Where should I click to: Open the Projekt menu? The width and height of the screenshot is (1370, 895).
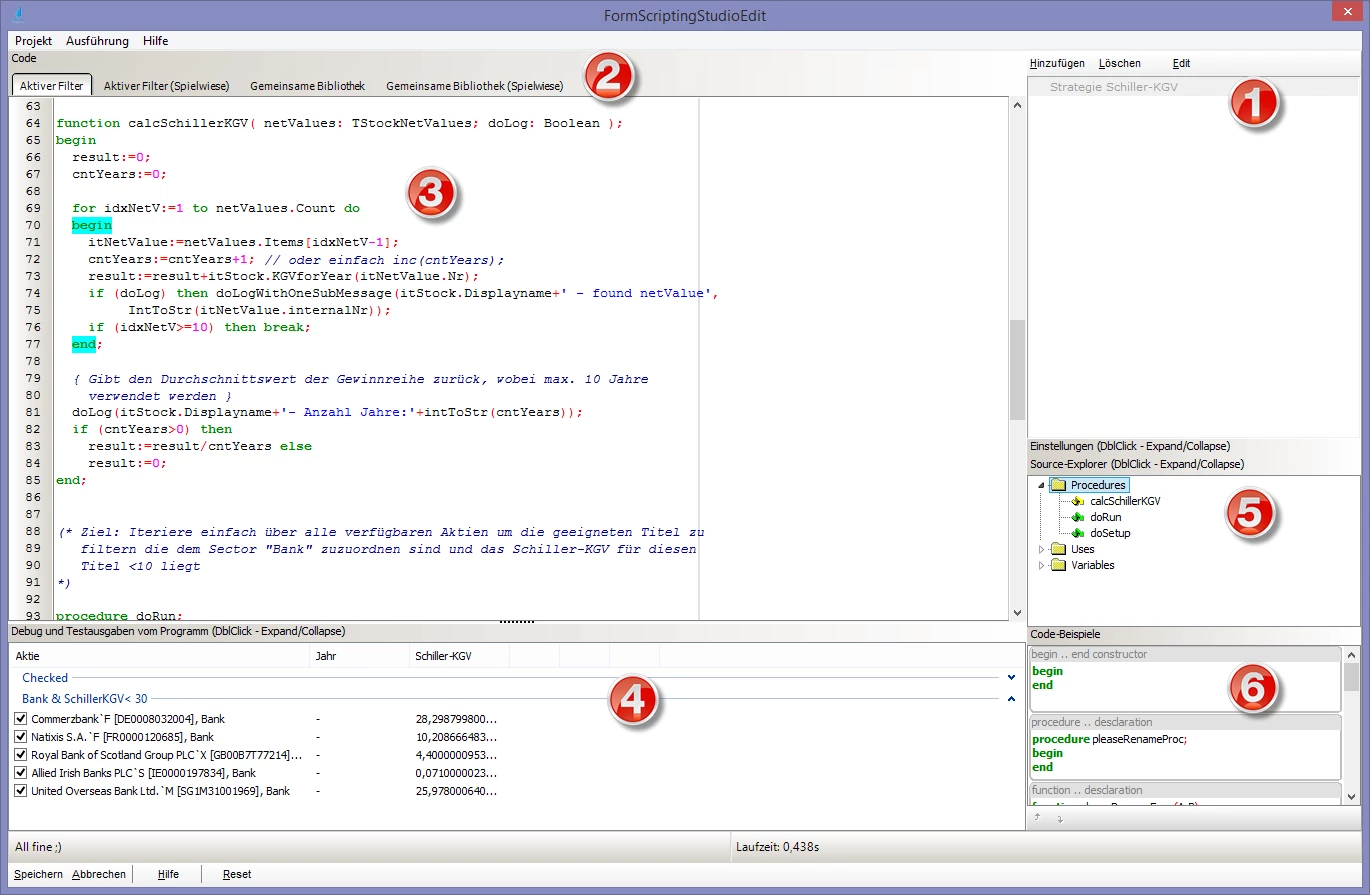tap(33, 41)
